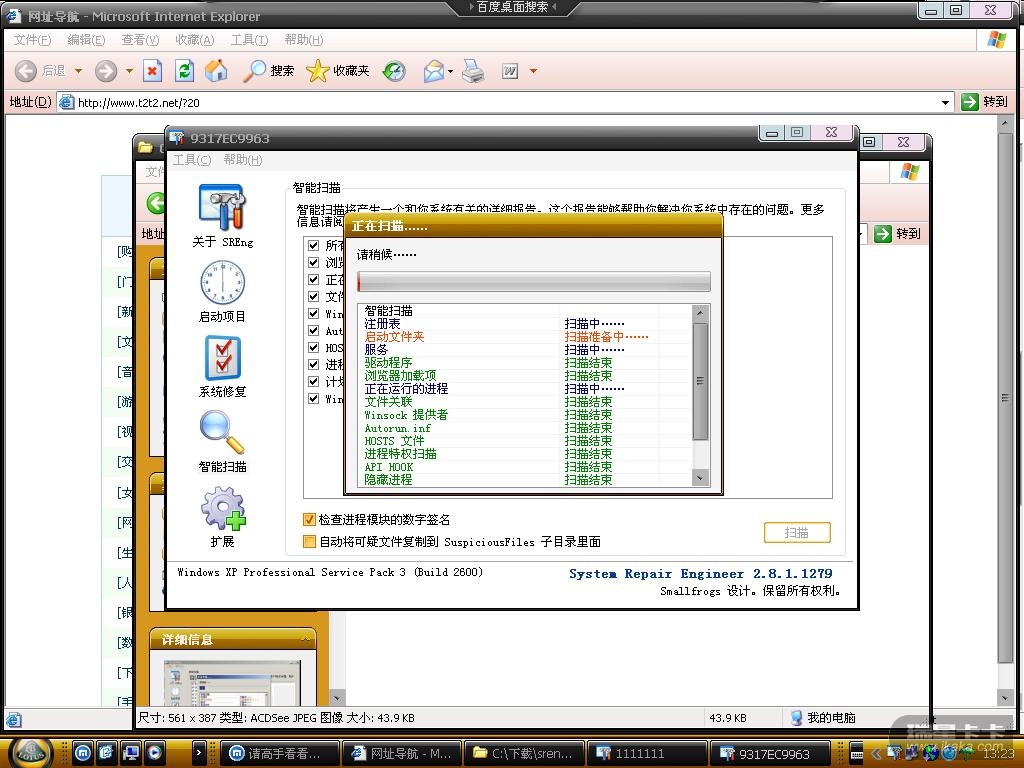Image resolution: width=1024 pixels, height=768 pixels.
Task: Select the 启动项目 clock icon
Action: (x=222, y=283)
